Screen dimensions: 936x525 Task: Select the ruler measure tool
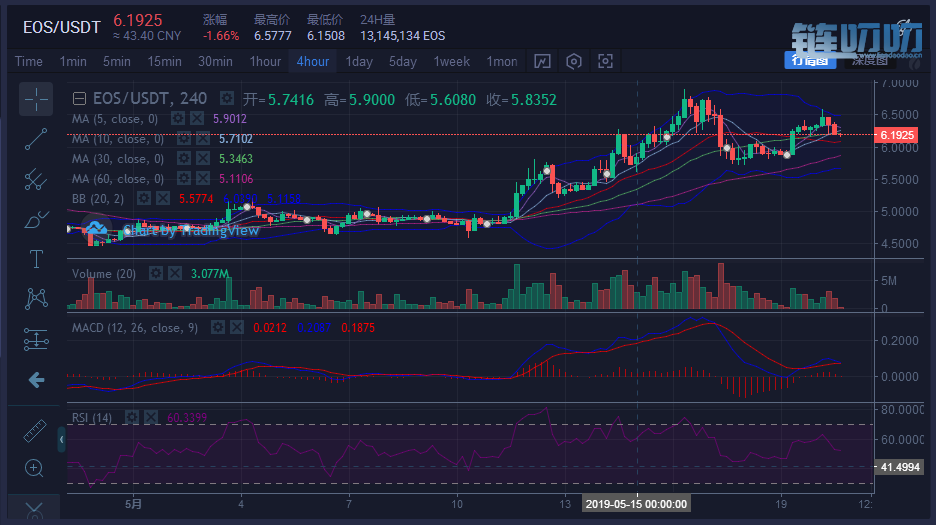tap(35, 431)
